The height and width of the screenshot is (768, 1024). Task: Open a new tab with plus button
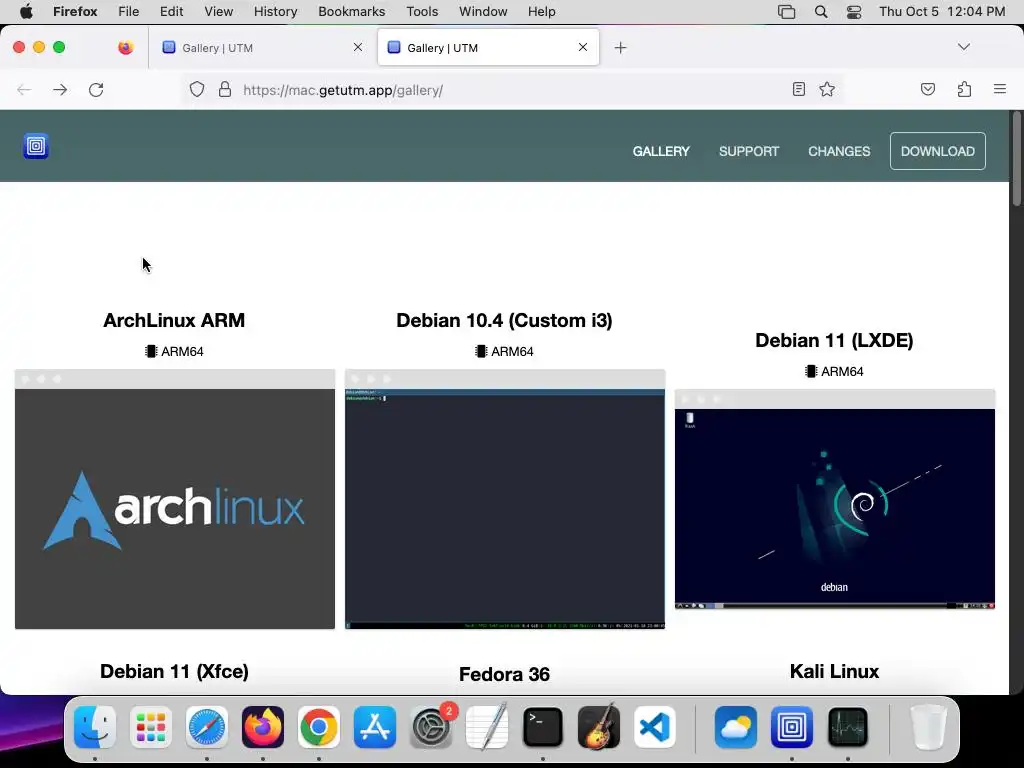(x=620, y=48)
